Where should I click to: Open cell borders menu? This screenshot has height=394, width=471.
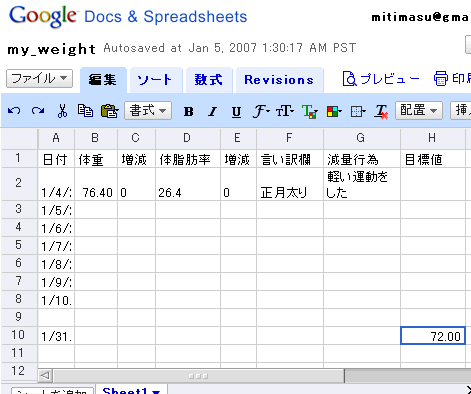click(358, 112)
